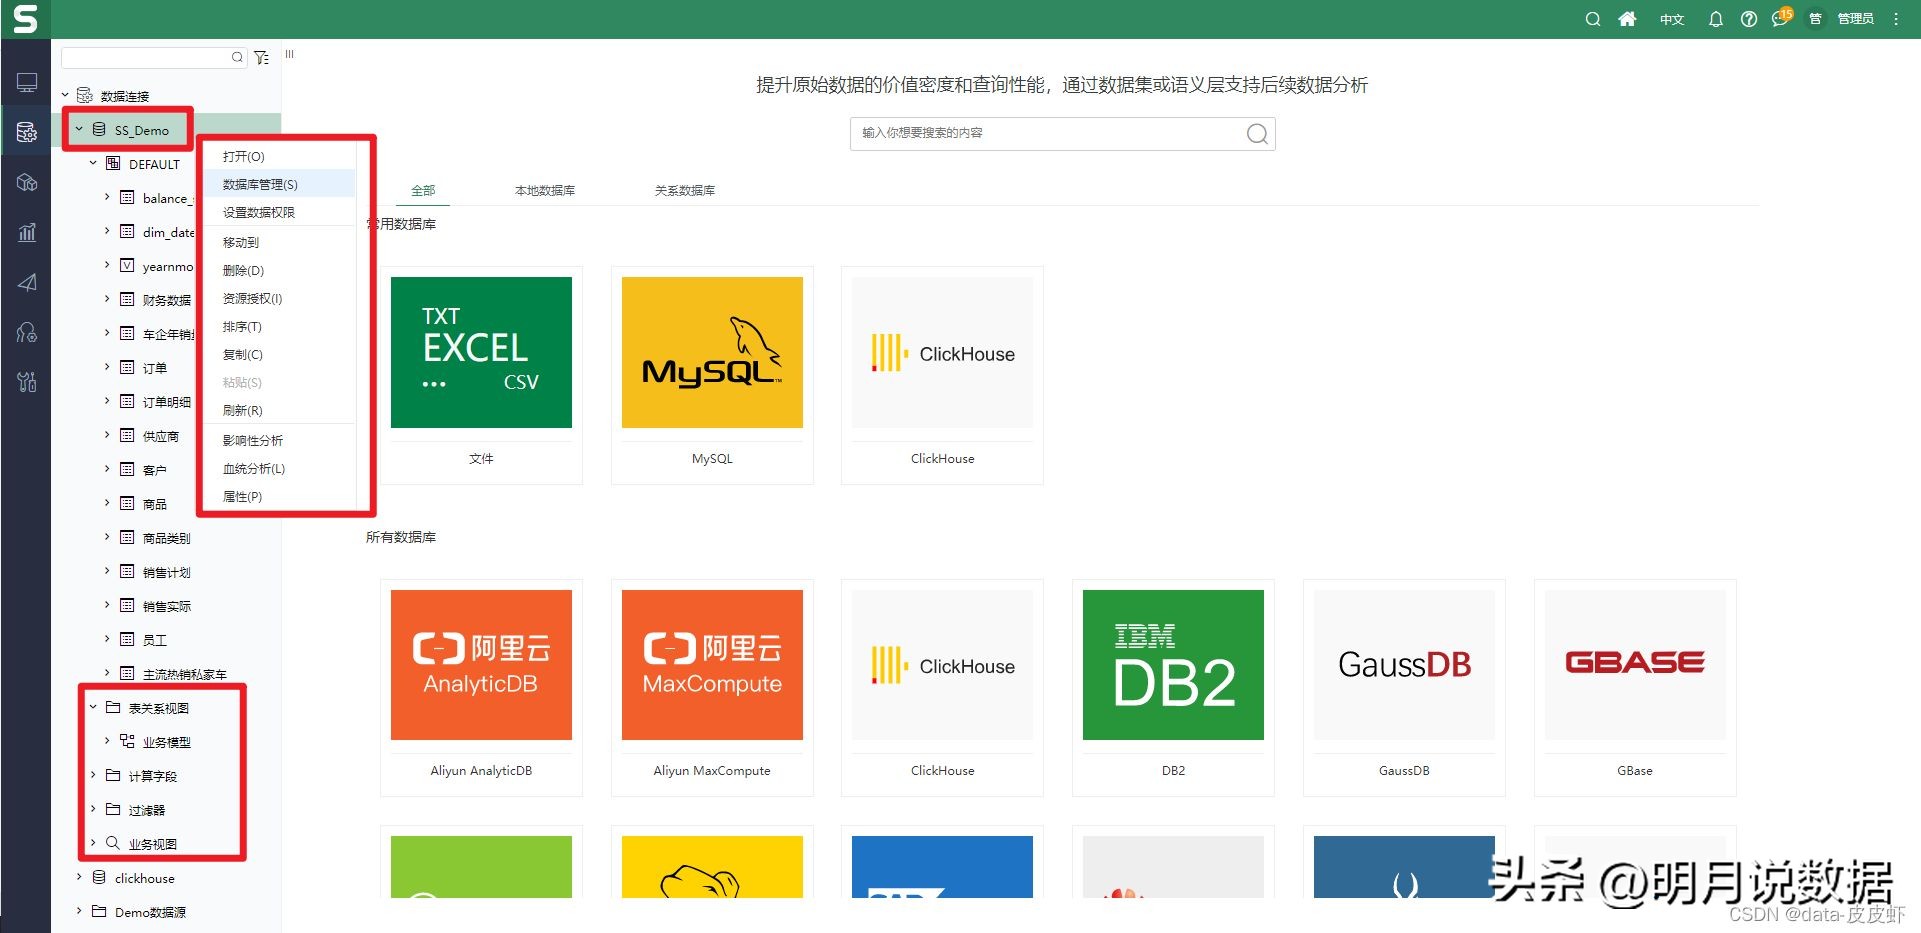Image resolution: width=1921 pixels, height=933 pixels.
Task: Collapse the 表关系视图 folder
Action: click(93, 707)
